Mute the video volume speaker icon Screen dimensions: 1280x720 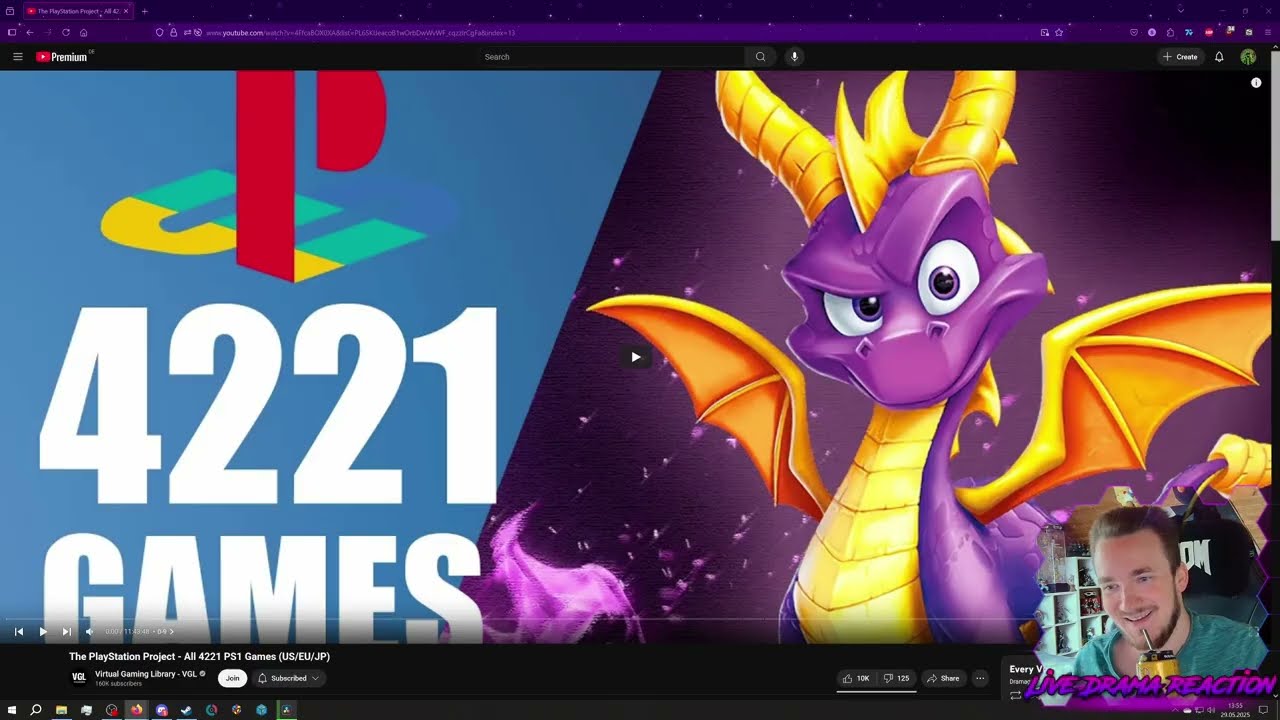click(x=89, y=631)
